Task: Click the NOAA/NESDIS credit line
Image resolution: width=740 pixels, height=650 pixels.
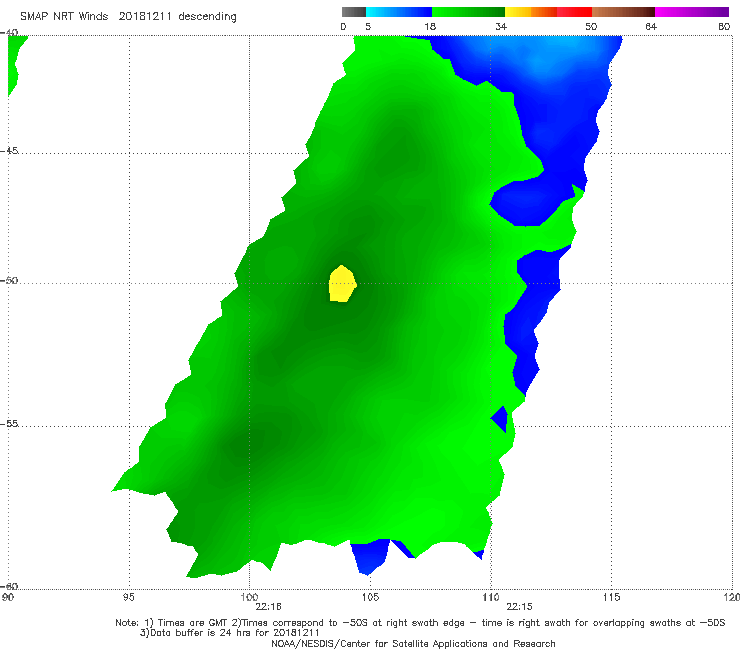Action: point(413,644)
